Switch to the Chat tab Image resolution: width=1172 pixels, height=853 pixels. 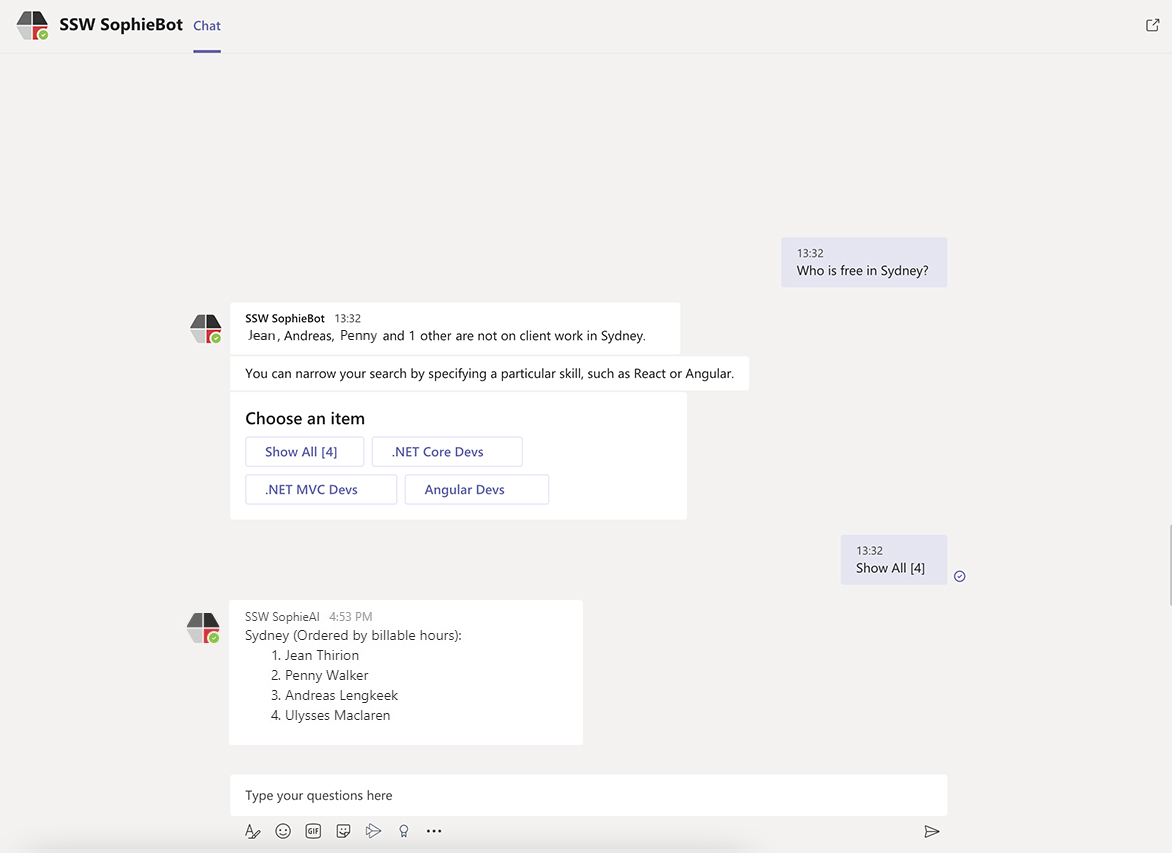pyautogui.click(x=207, y=26)
